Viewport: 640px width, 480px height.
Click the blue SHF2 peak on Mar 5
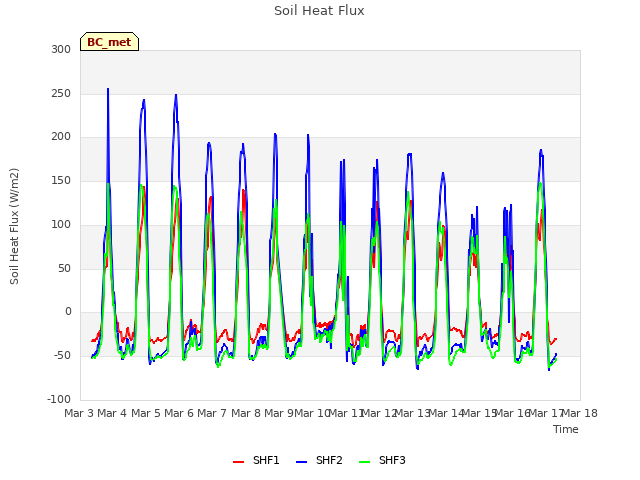tap(144, 100)
